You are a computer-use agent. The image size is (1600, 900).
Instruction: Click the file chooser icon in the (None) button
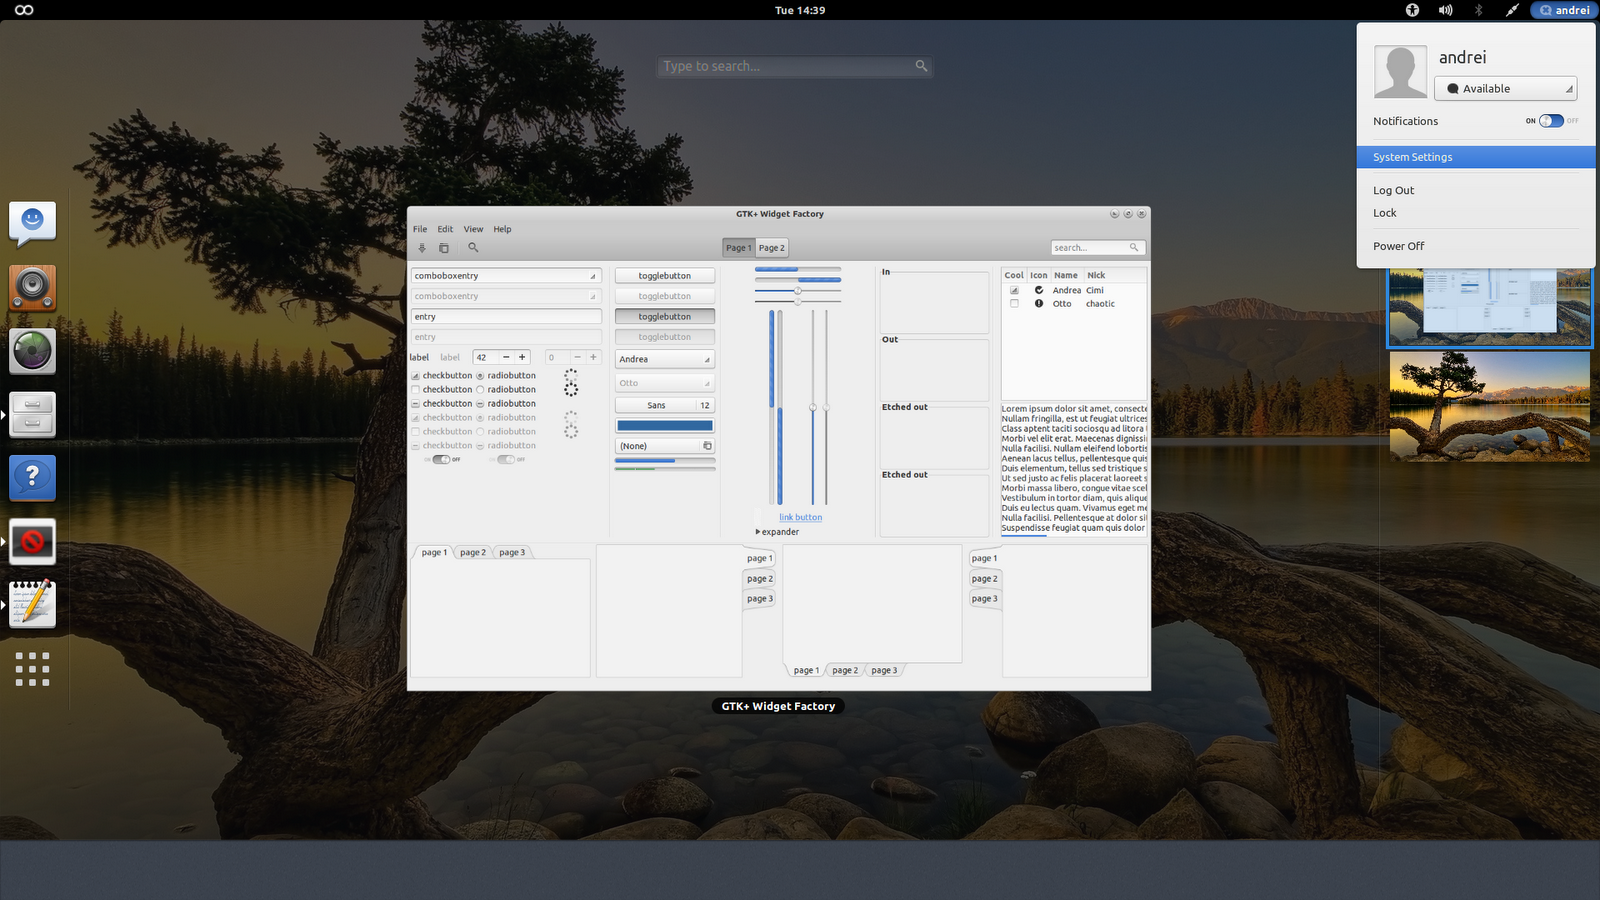(708, 445)
